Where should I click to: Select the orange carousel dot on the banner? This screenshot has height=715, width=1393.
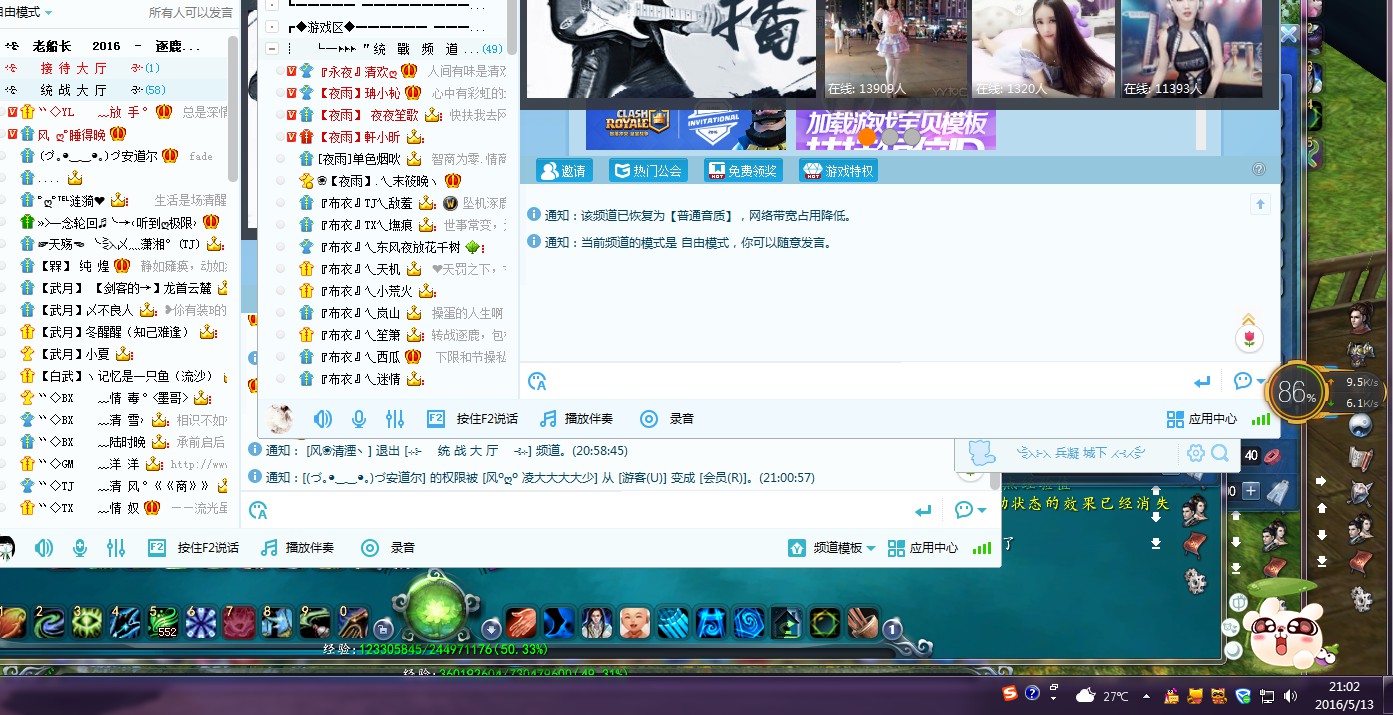tap(867, 136)
